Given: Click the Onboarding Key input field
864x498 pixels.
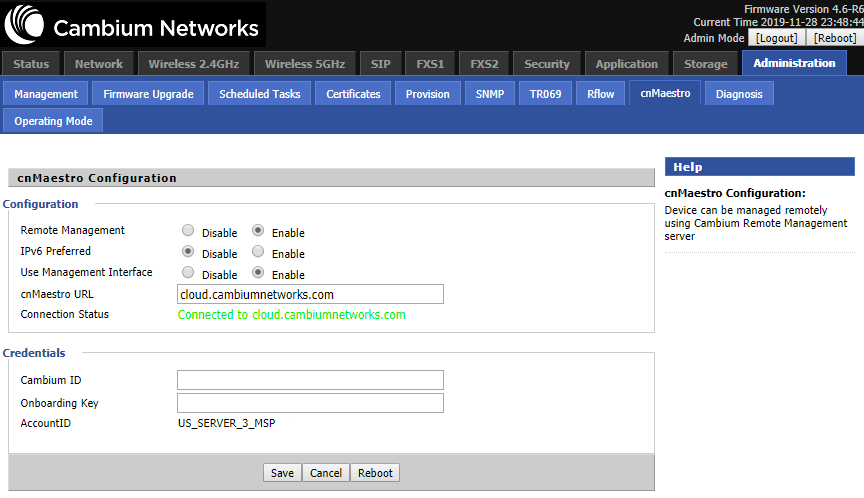Looking at the screenshot, I should [310, 403].
